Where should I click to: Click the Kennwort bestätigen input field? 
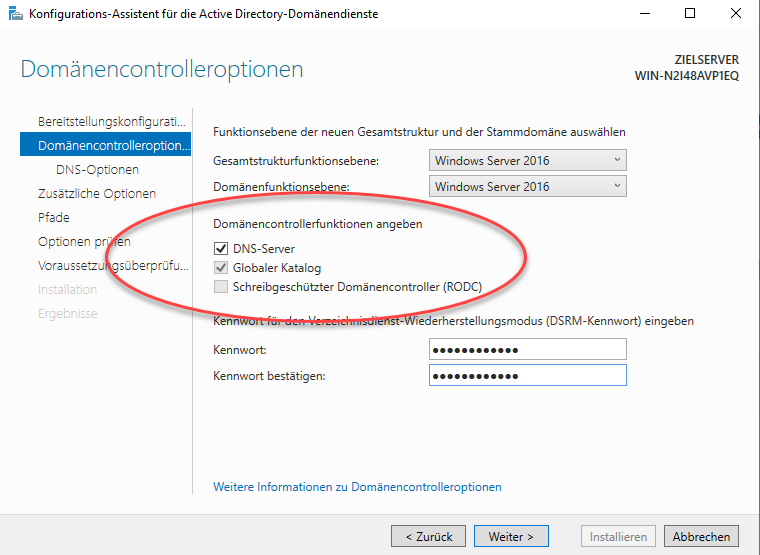click(x=527, y=375)
